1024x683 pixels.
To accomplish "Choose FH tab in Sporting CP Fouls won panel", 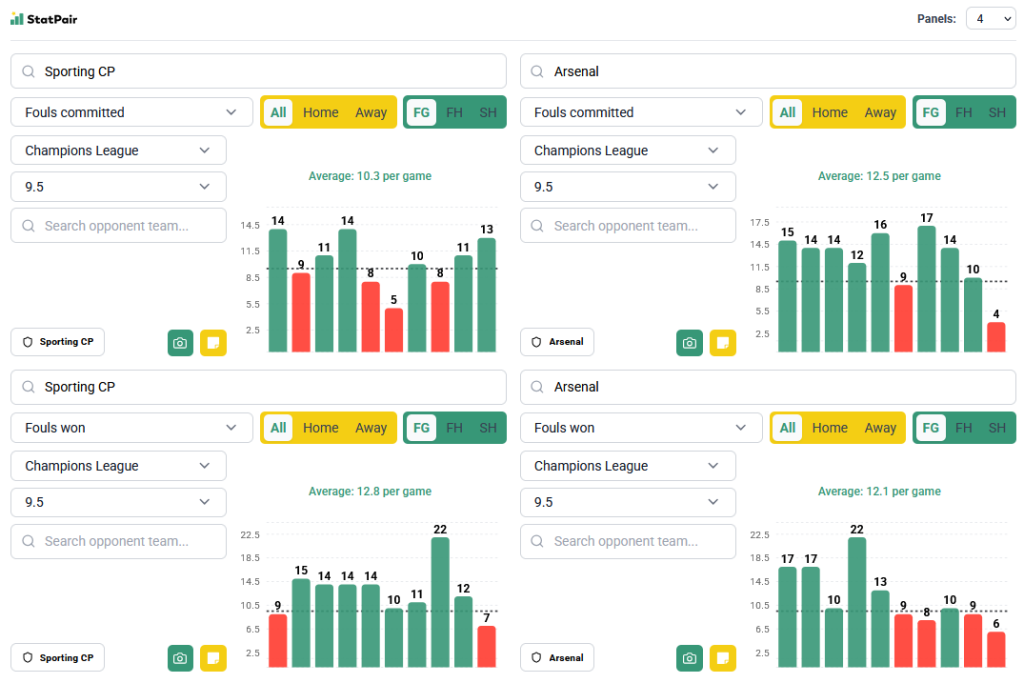I will pos(454,428).
